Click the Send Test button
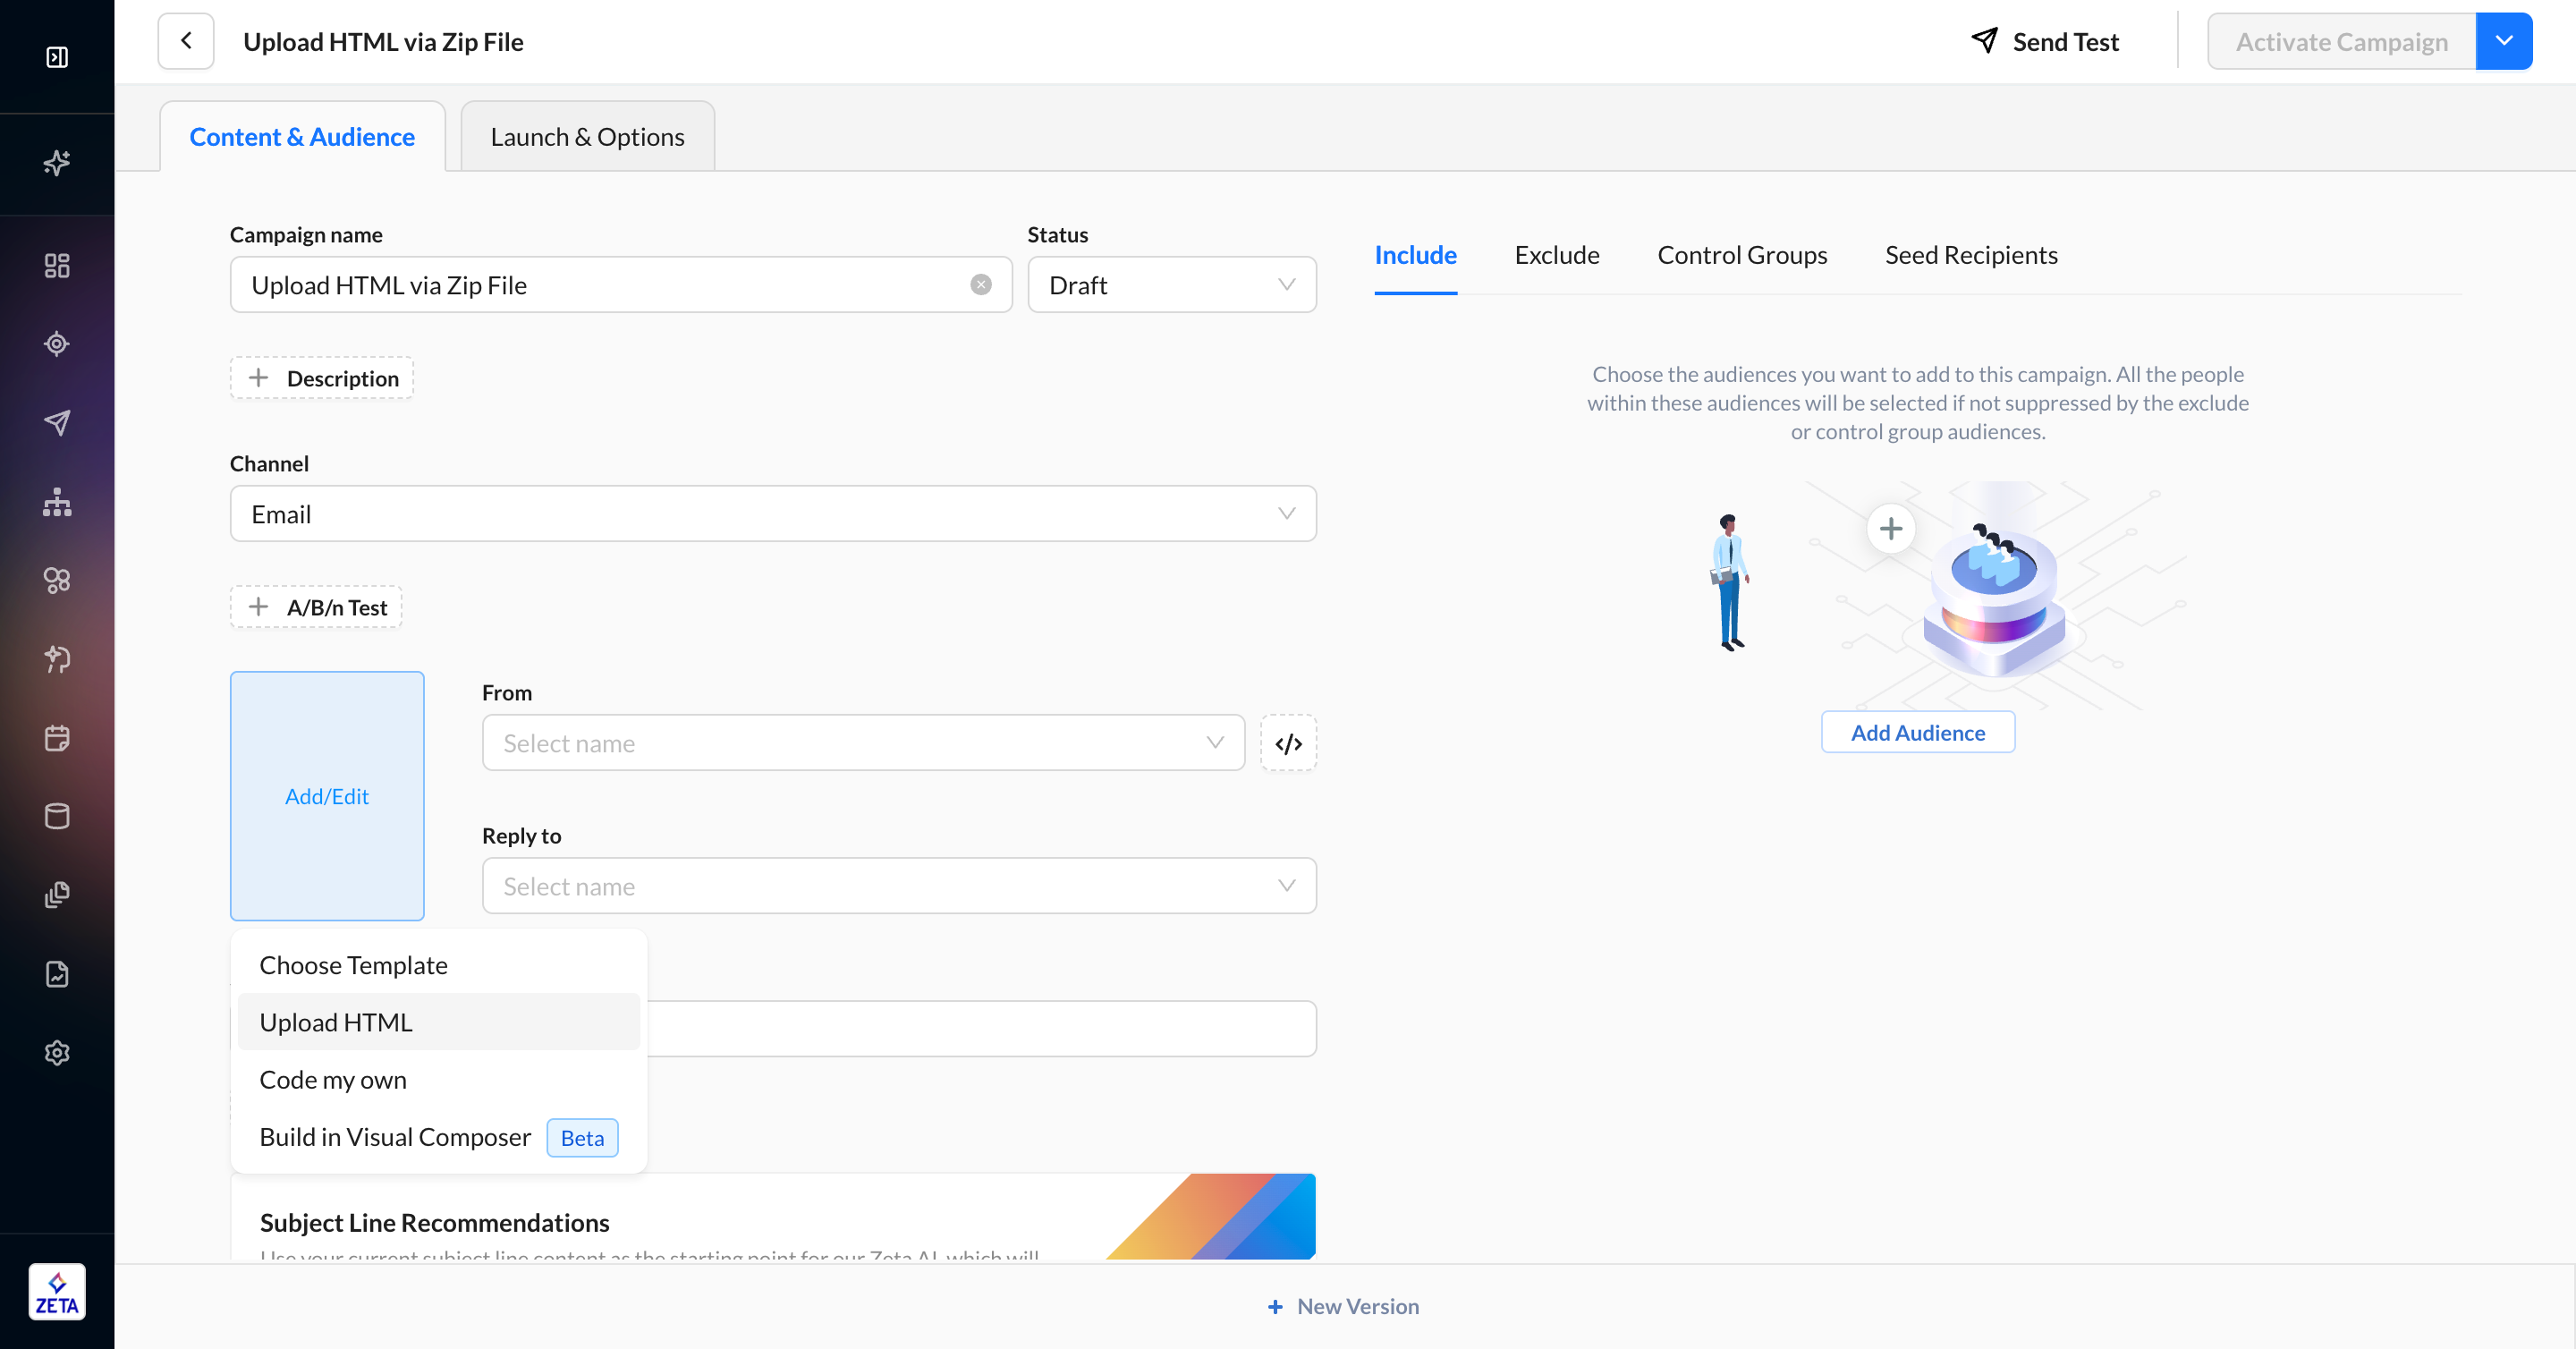2576x1349 pixels. click(2045, 41)
